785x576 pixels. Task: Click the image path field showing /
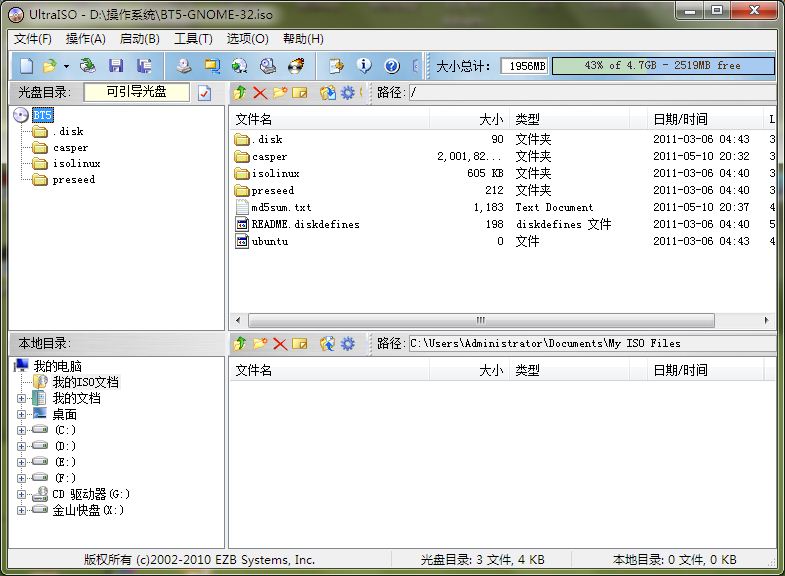click(592, 93)
